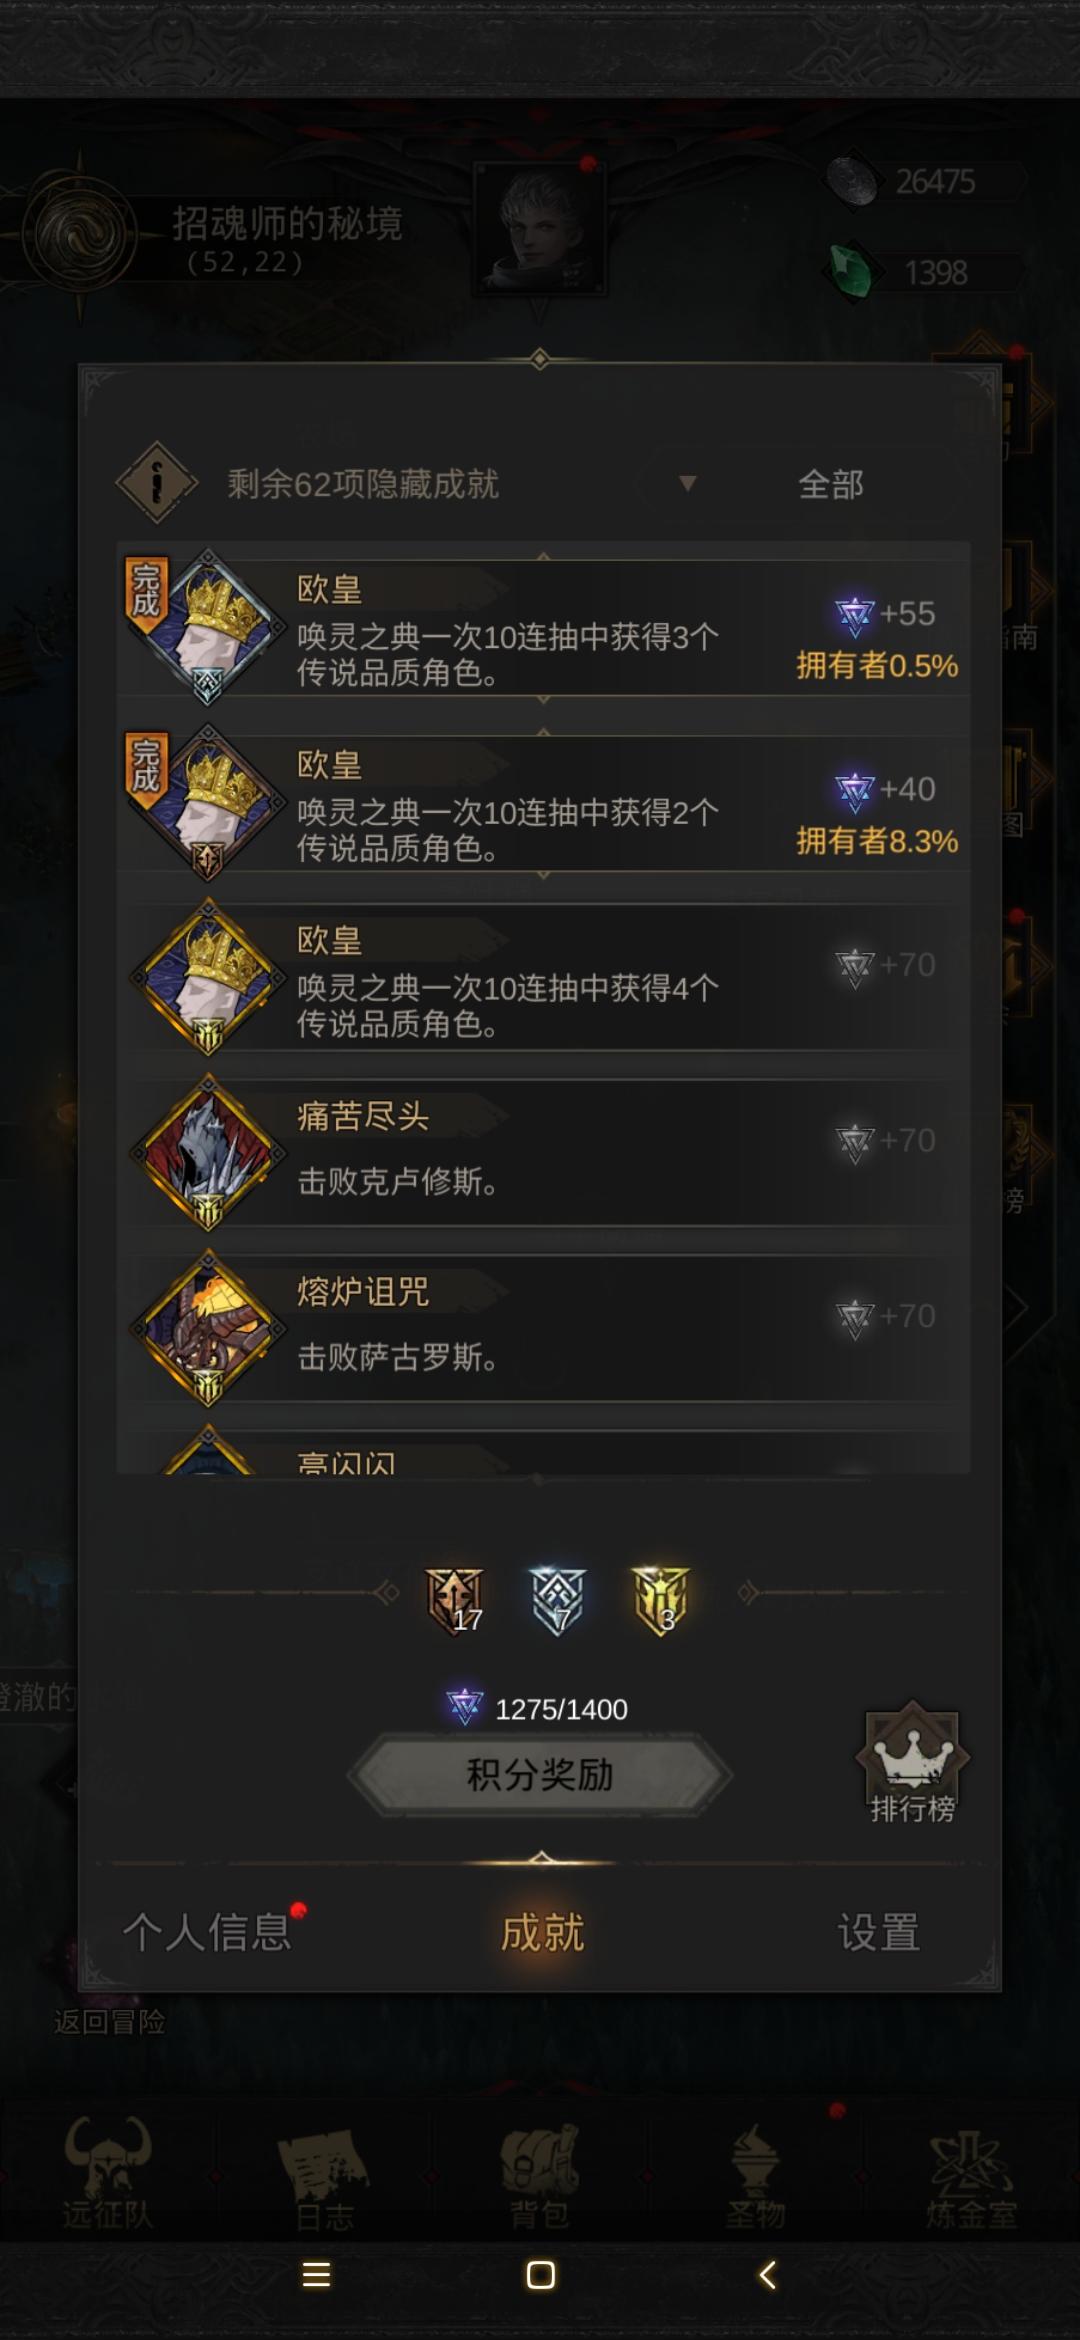Select the gold medal filter showing 3

click(x=661, y=1601)
